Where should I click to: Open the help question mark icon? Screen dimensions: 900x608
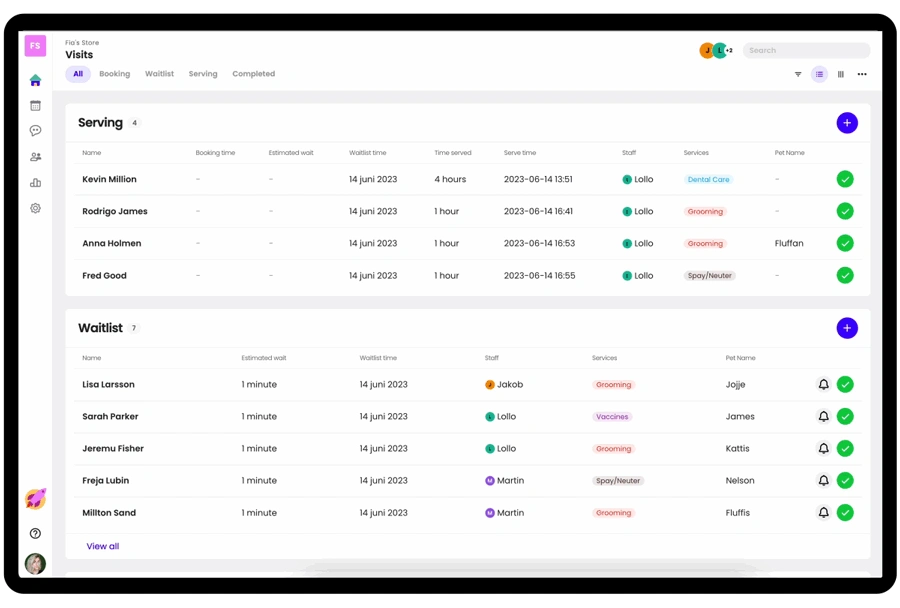pos(35,533)
